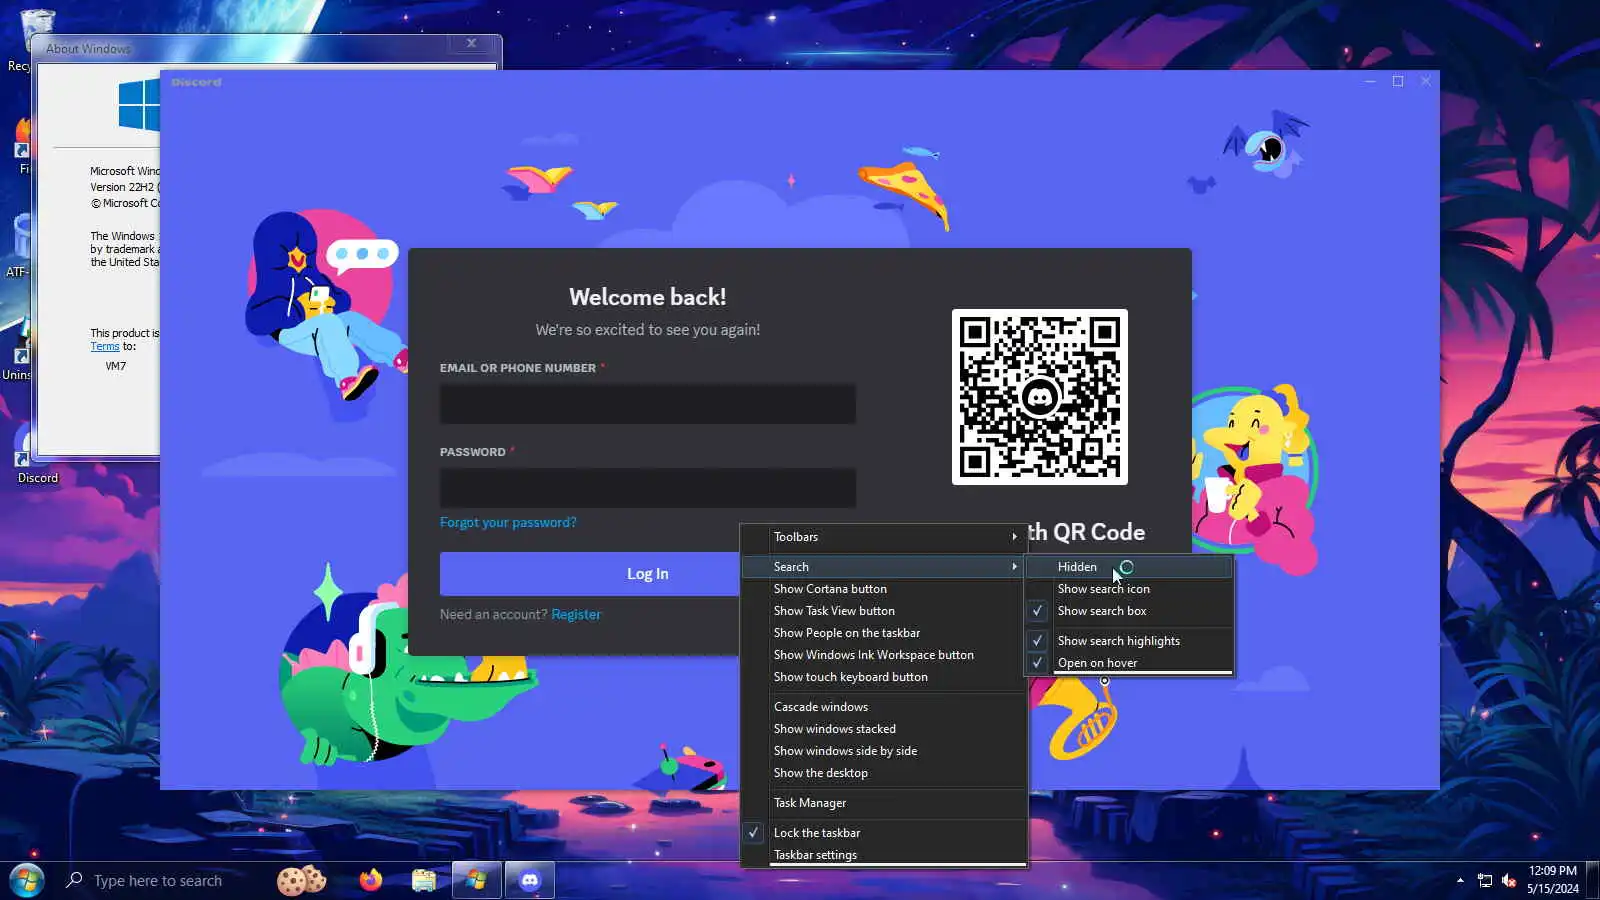Click the taskbar Type here to search box
Screen dimensions: 1600x900
(160, 880)
